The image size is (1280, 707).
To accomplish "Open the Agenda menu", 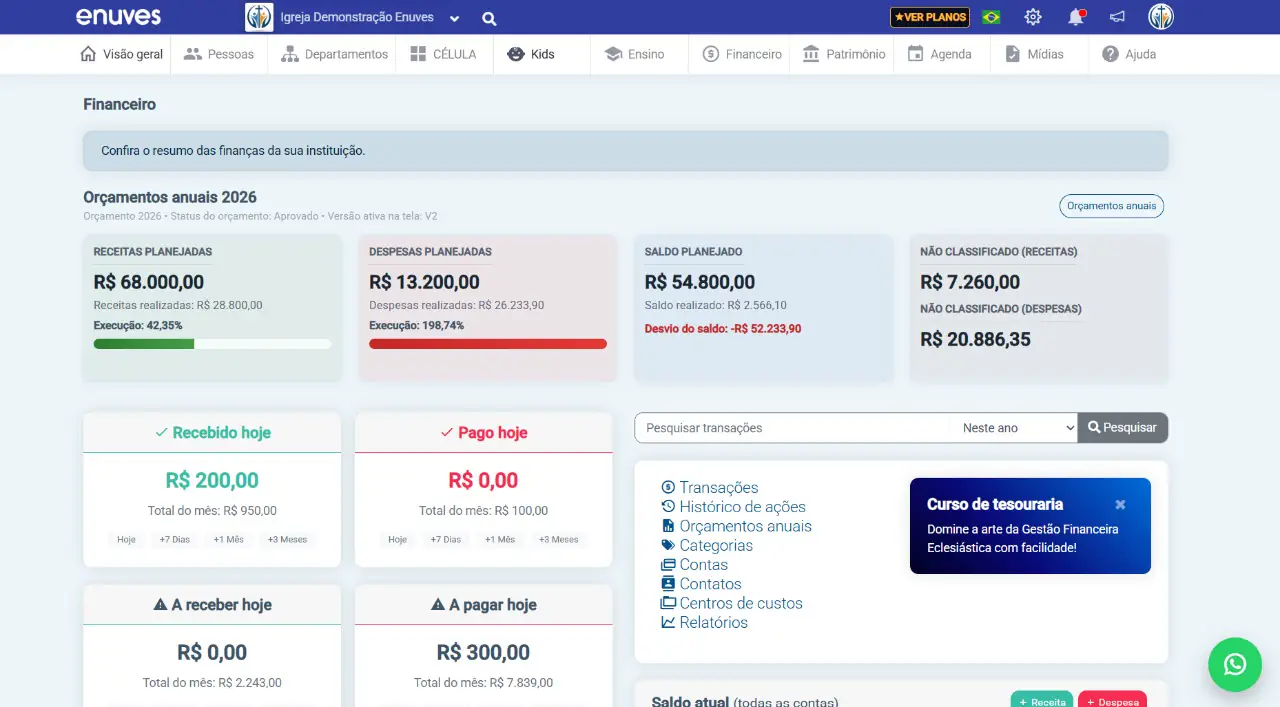I will click(x=939, y=54).
